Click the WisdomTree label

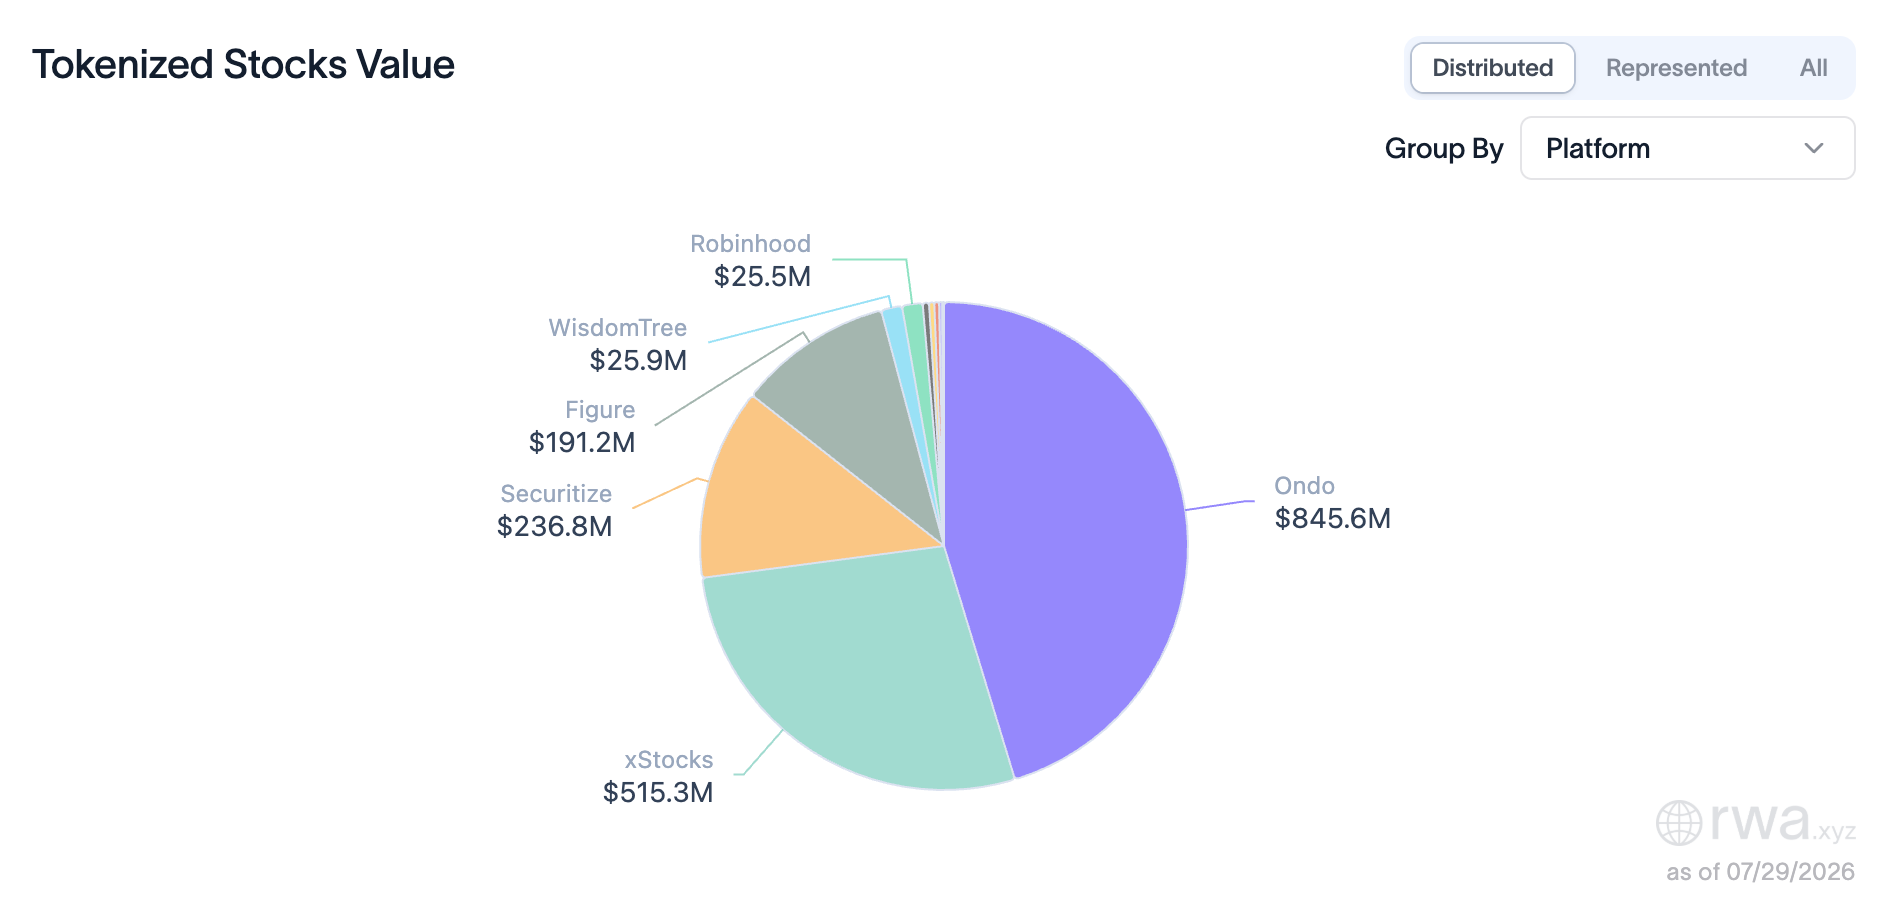tap(617, 328)
